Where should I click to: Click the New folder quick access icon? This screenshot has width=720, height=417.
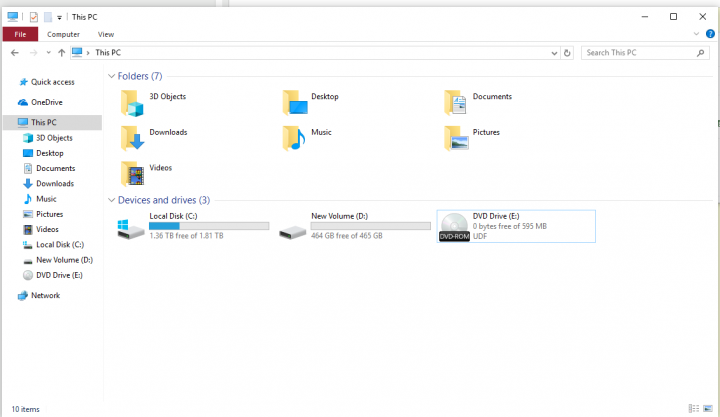48,17
